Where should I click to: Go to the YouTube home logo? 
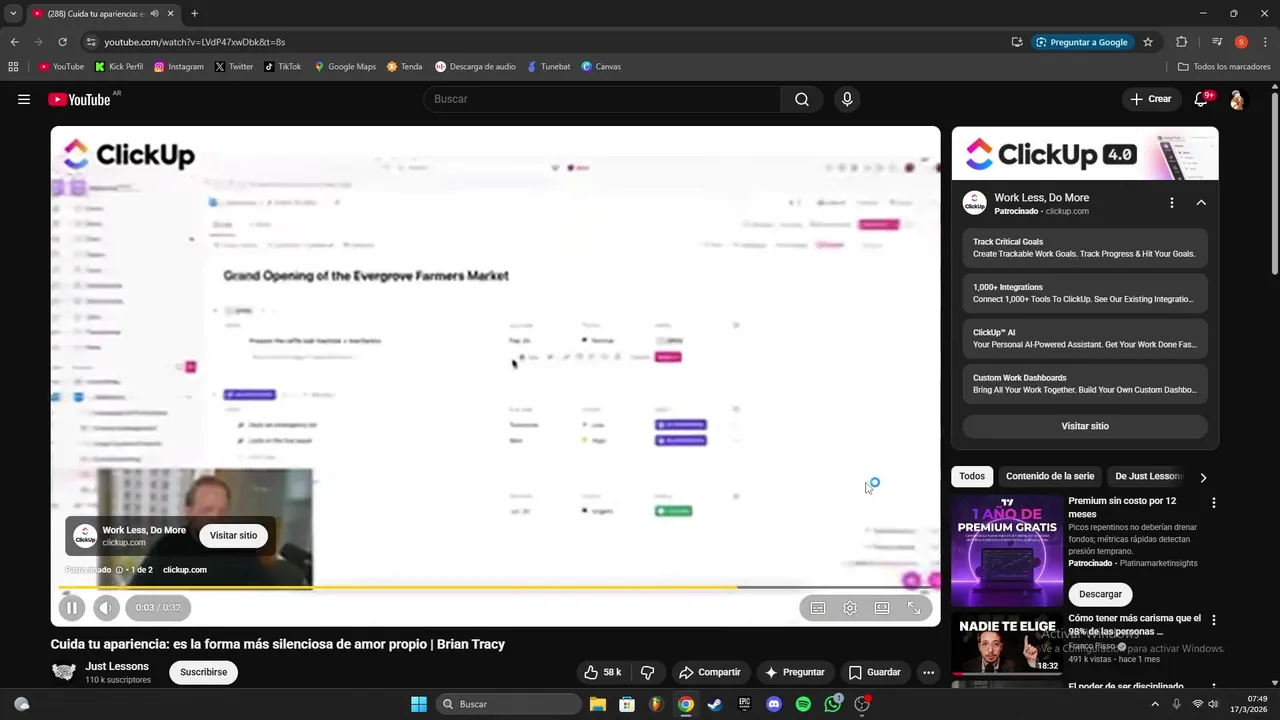(x=79, y=99)
